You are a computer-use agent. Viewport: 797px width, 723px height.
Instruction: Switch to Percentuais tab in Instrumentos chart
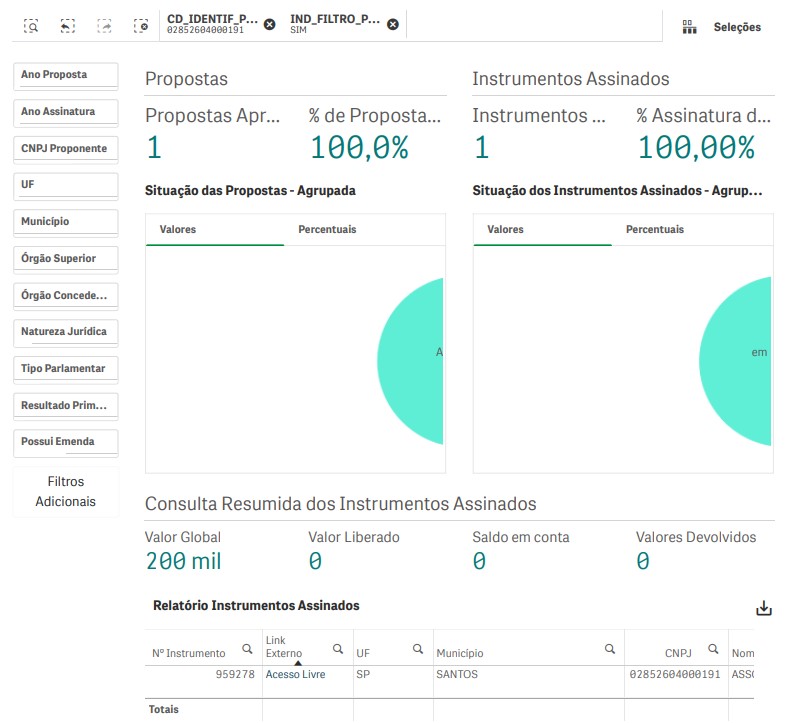coord(655,229)
